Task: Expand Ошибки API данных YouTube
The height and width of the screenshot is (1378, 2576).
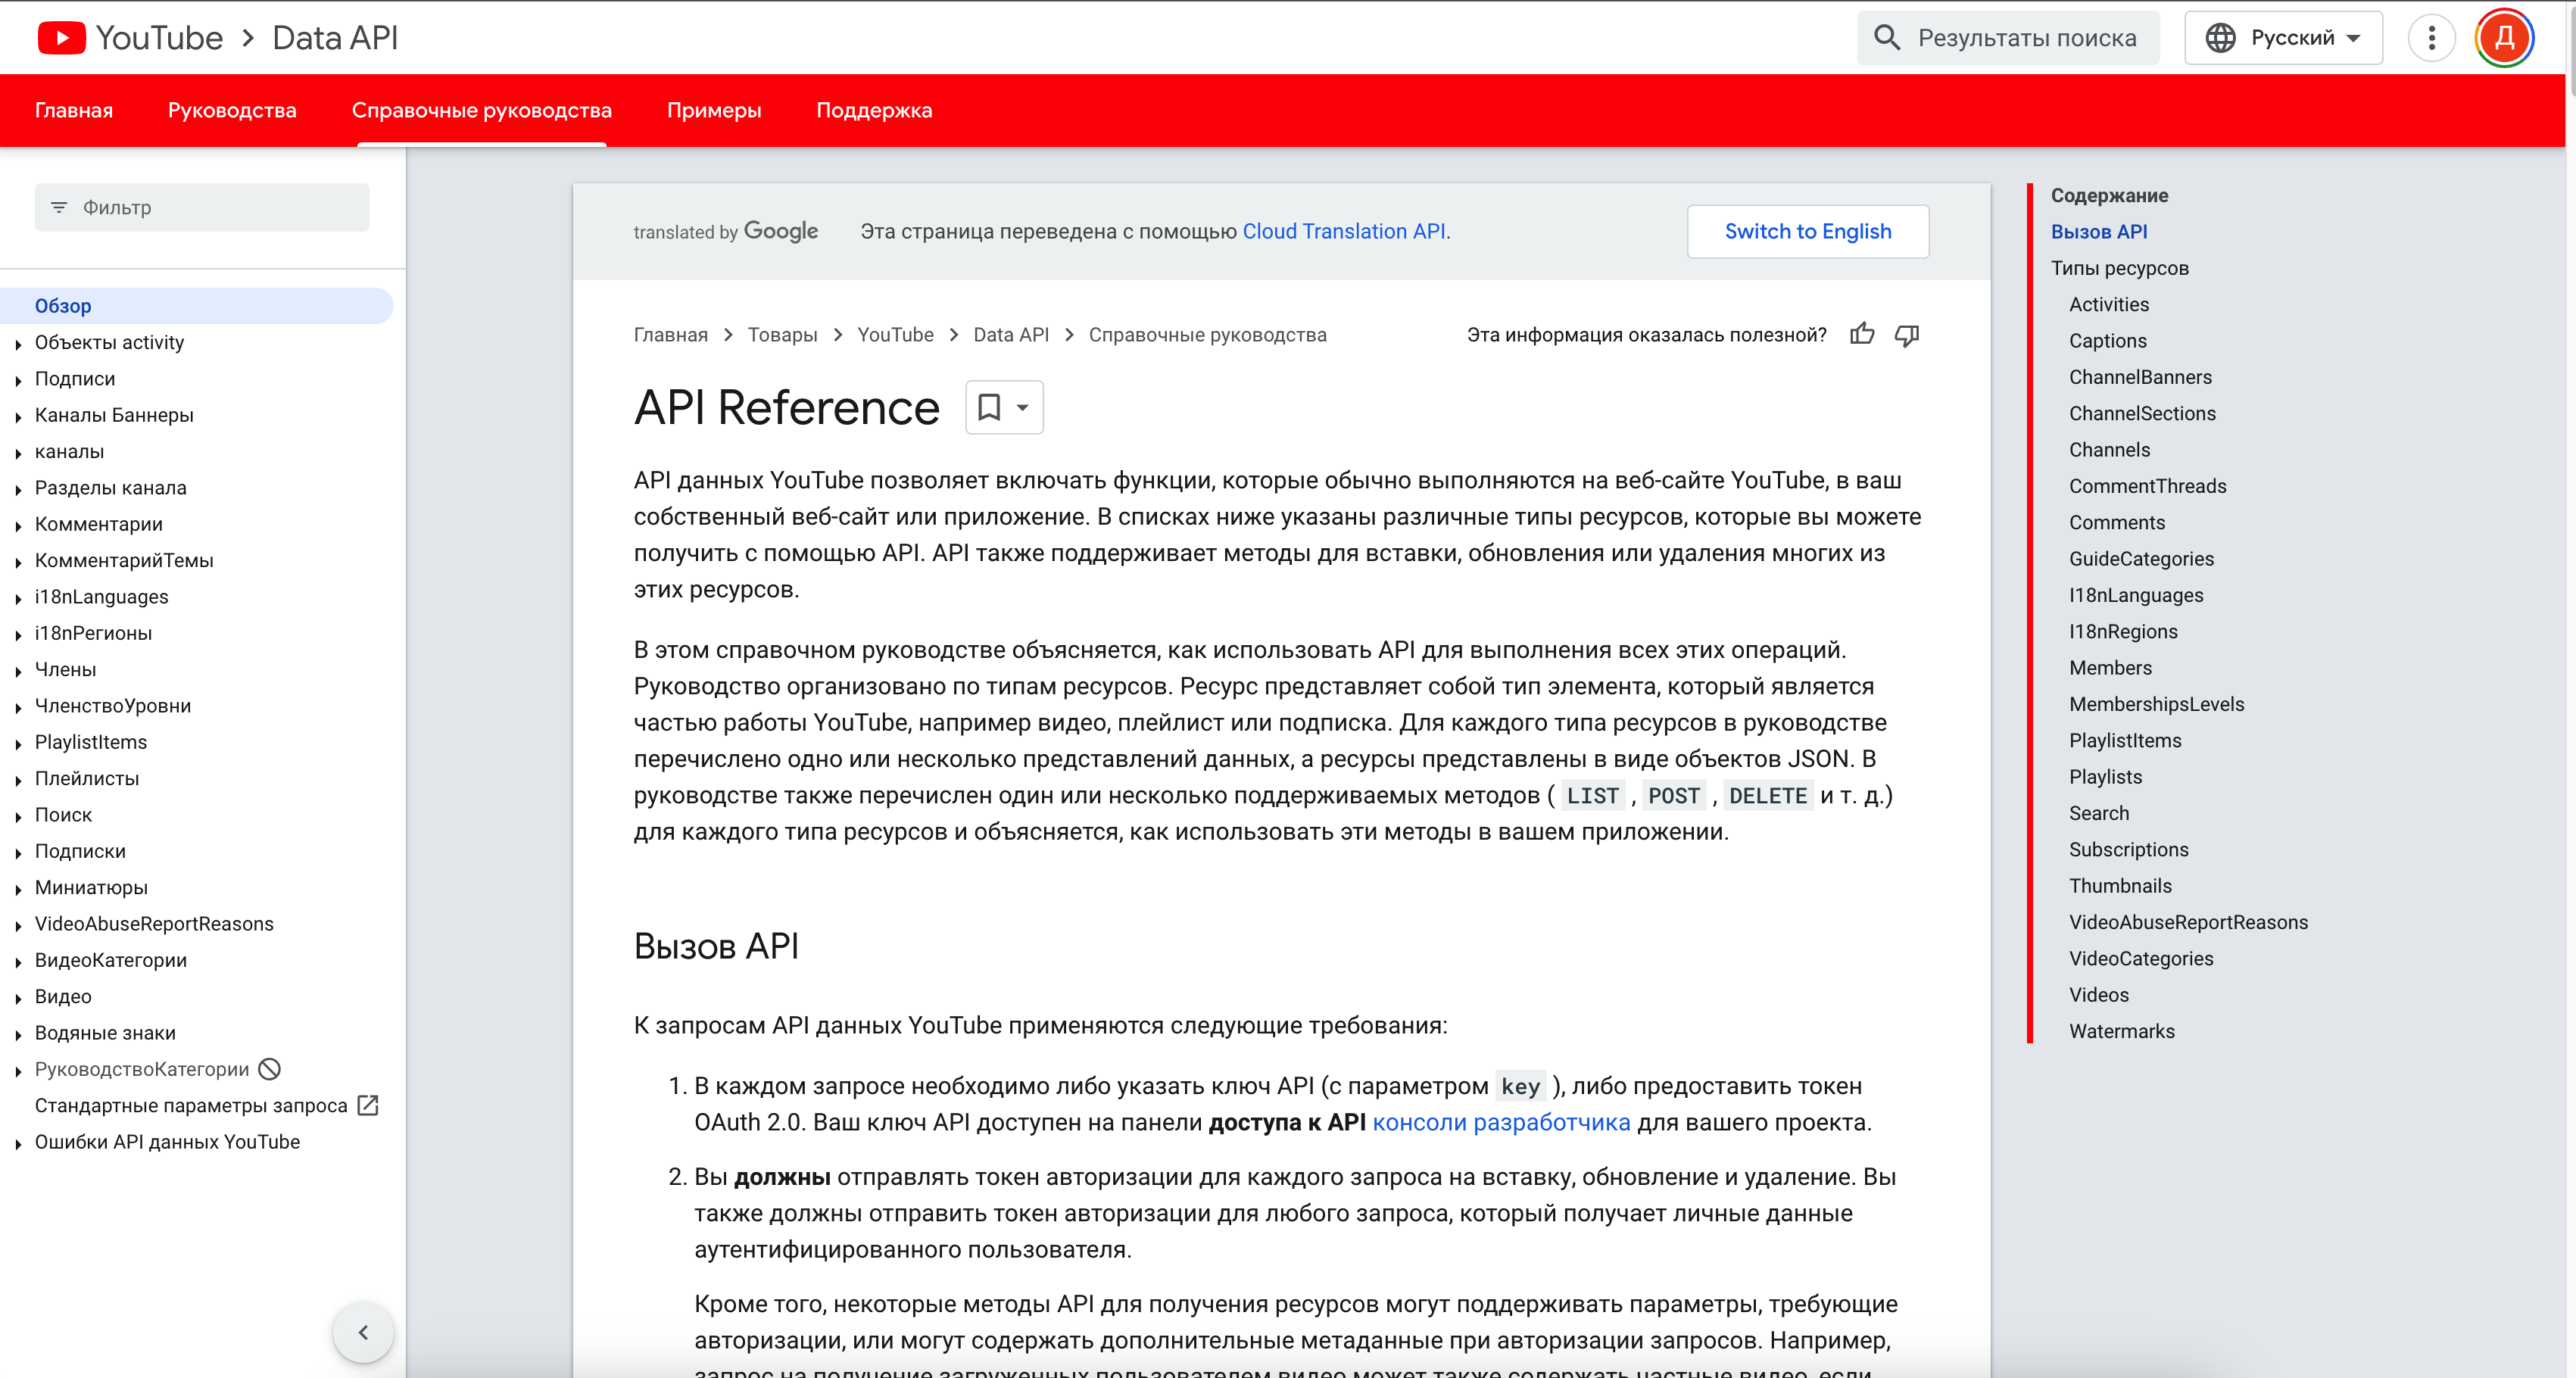Action: coord(18,1144)
